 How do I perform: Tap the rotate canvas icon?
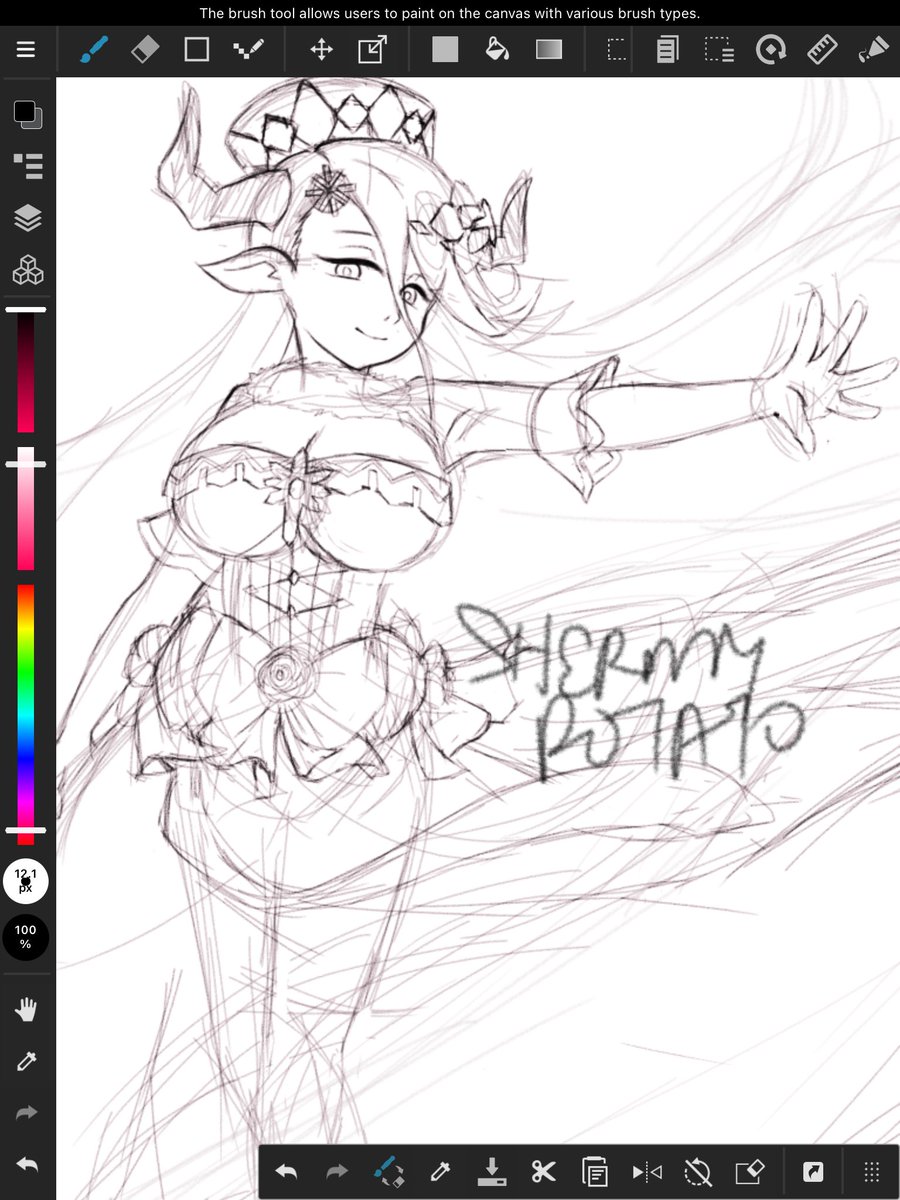(770, 49)
